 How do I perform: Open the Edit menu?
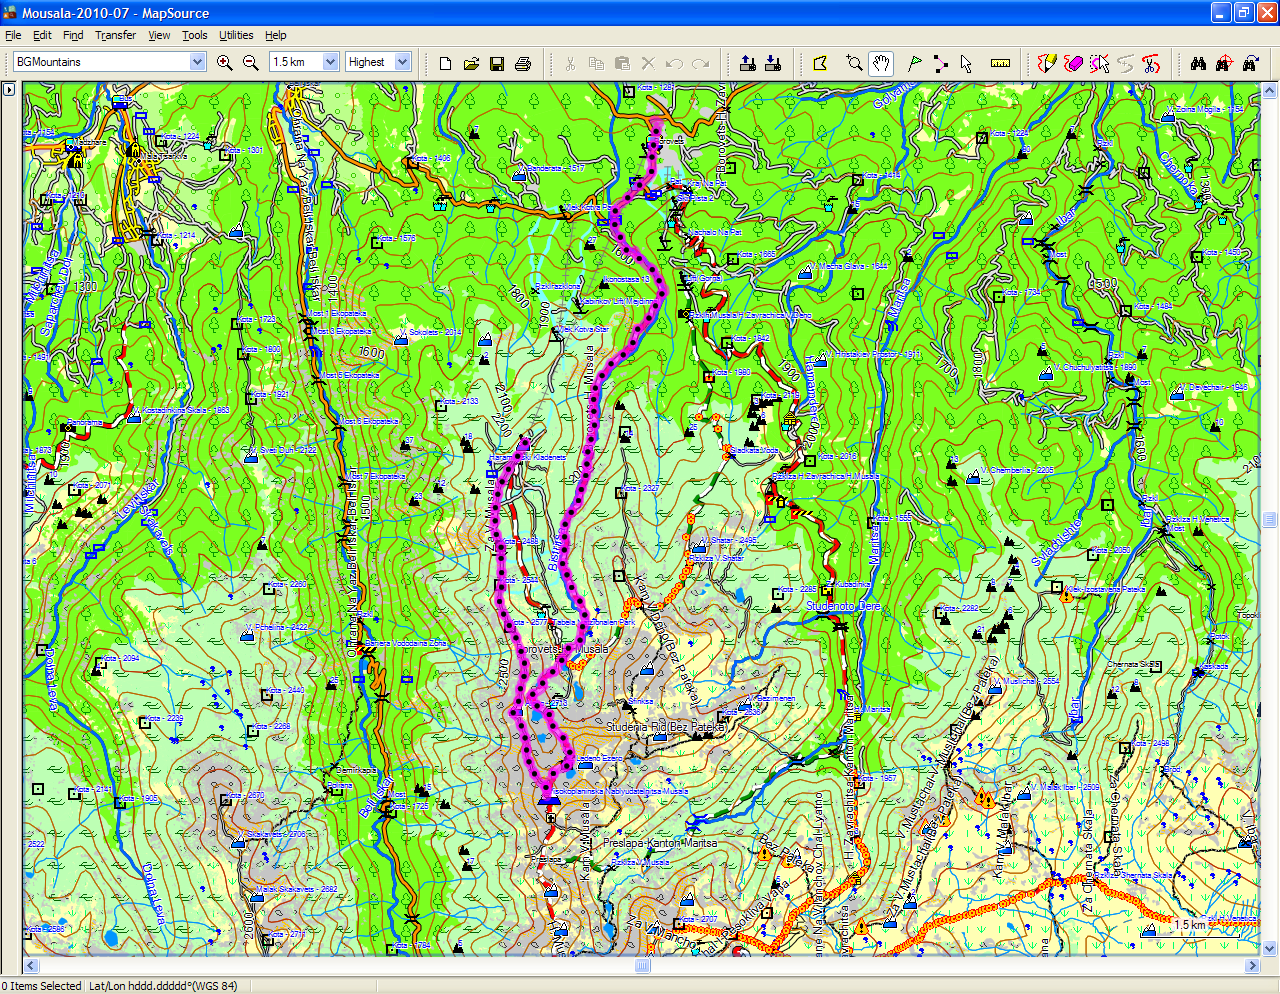coord(42,35)
